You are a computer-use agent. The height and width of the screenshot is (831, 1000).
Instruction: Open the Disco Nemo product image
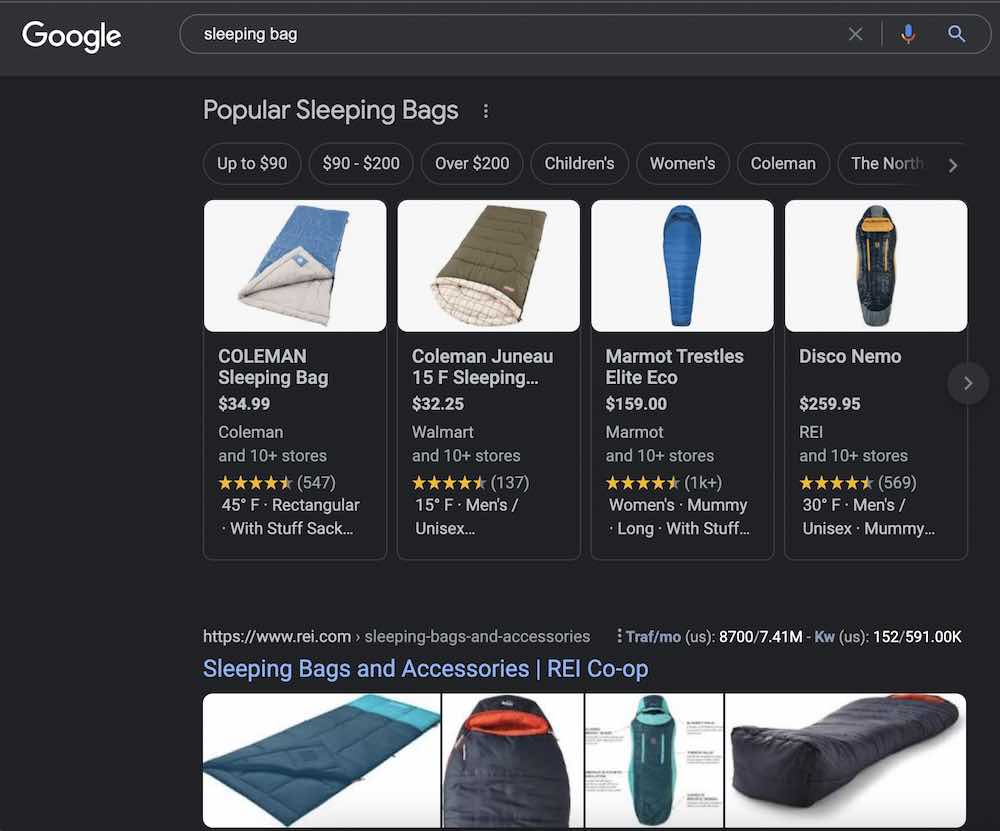875,266
